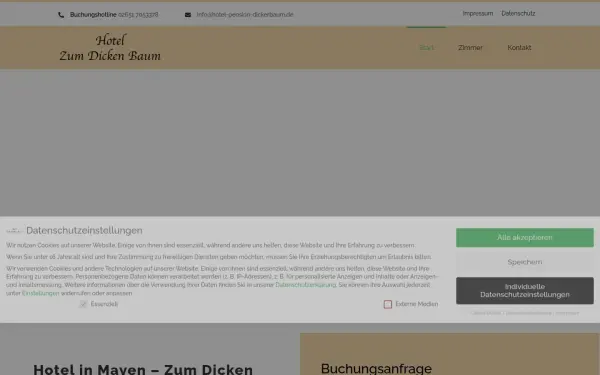Open the Datenschutz link in top bar
This screenshot has height=375, width=600.
click(518, 13)
